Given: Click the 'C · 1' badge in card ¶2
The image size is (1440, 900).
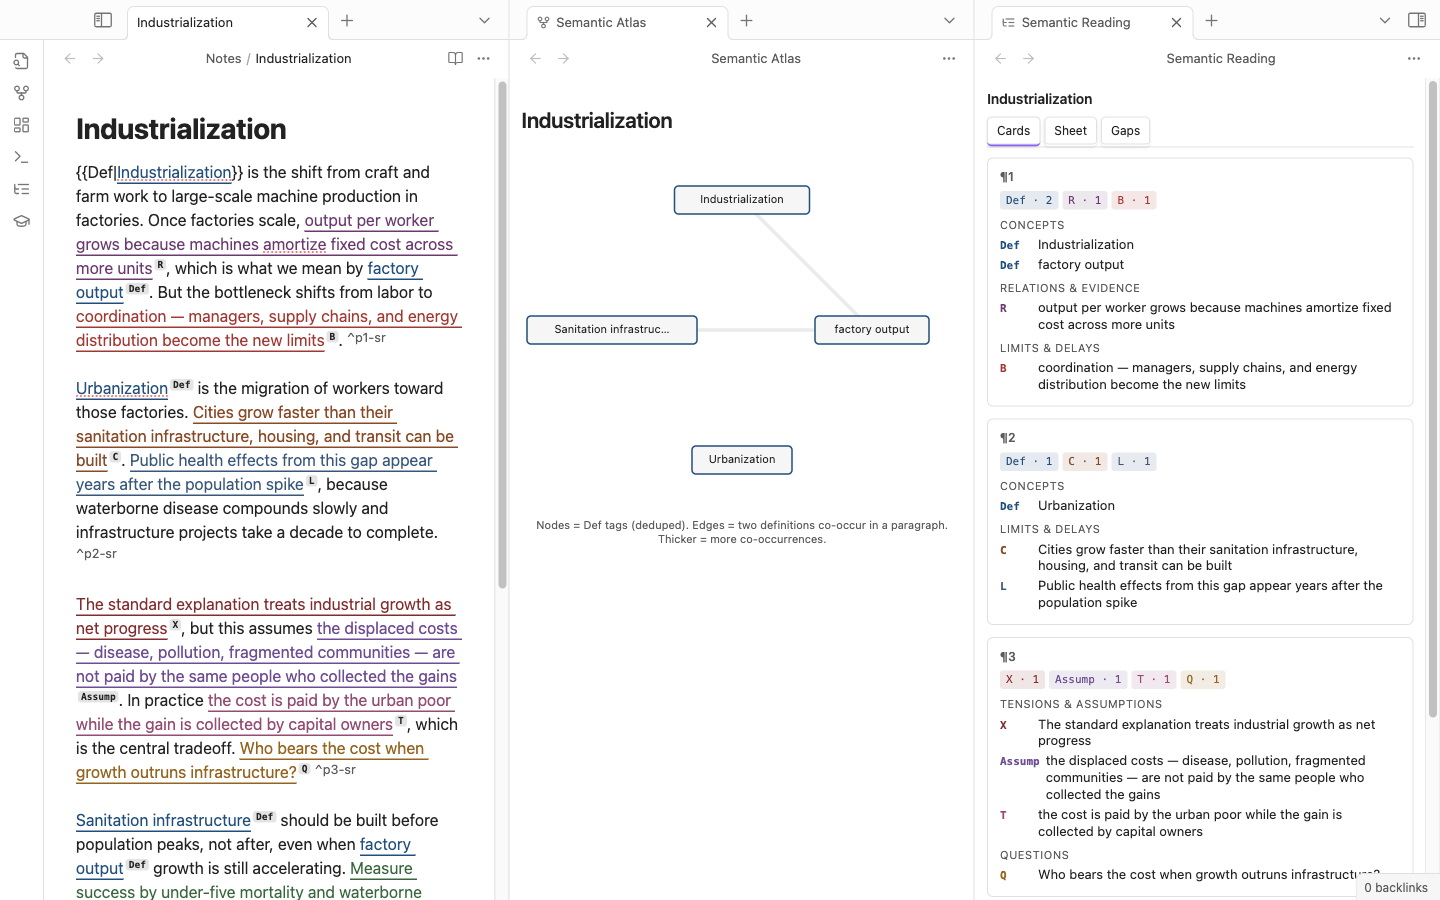Looking at the screenshot, I should point(1084,461).
